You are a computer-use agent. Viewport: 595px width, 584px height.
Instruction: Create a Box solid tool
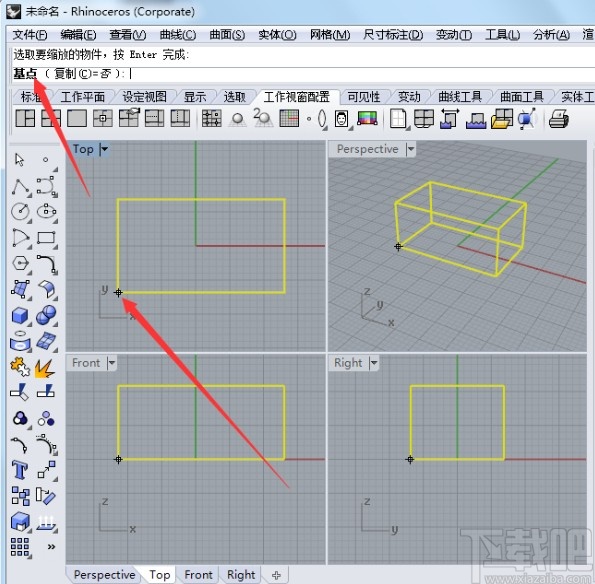pyautogui.click(x=20, y=316)
